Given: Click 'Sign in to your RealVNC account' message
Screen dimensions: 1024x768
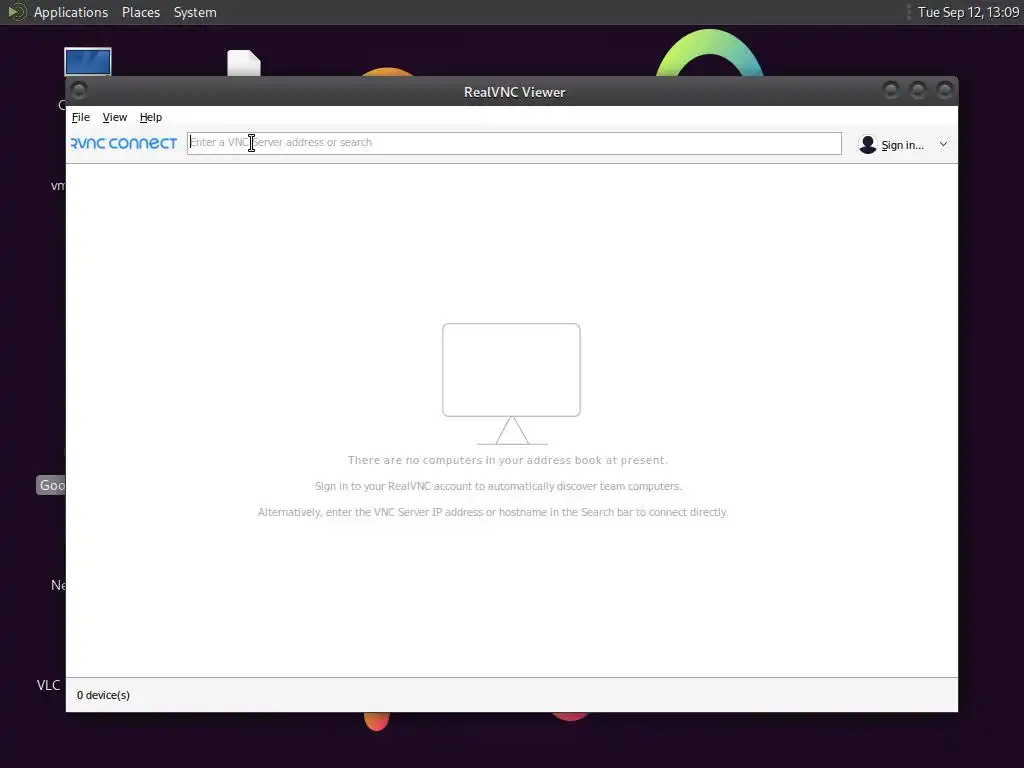Looking at the screenshot, I should click(x=498, y=486).
